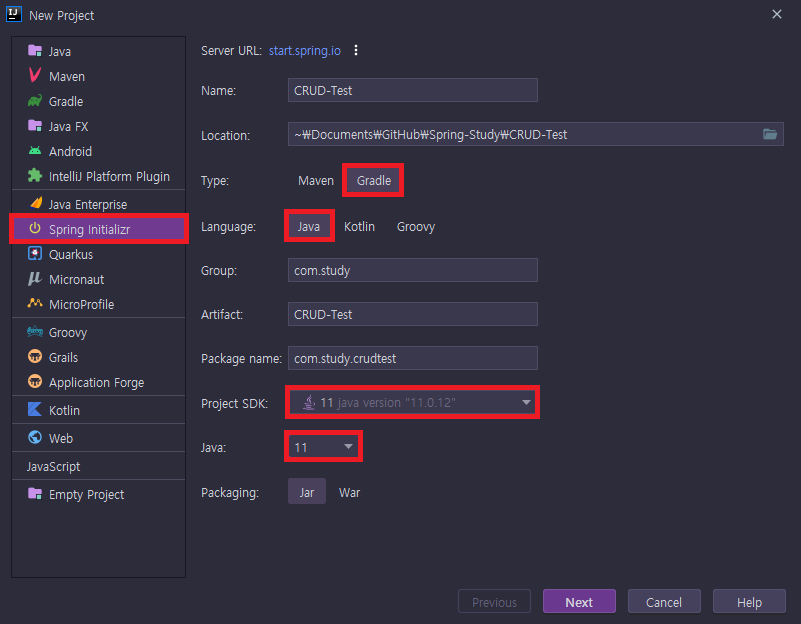Viewport: 801px width, 624px height.
Task: Open Help for the dialog
Action: click(x=749, y=602)
